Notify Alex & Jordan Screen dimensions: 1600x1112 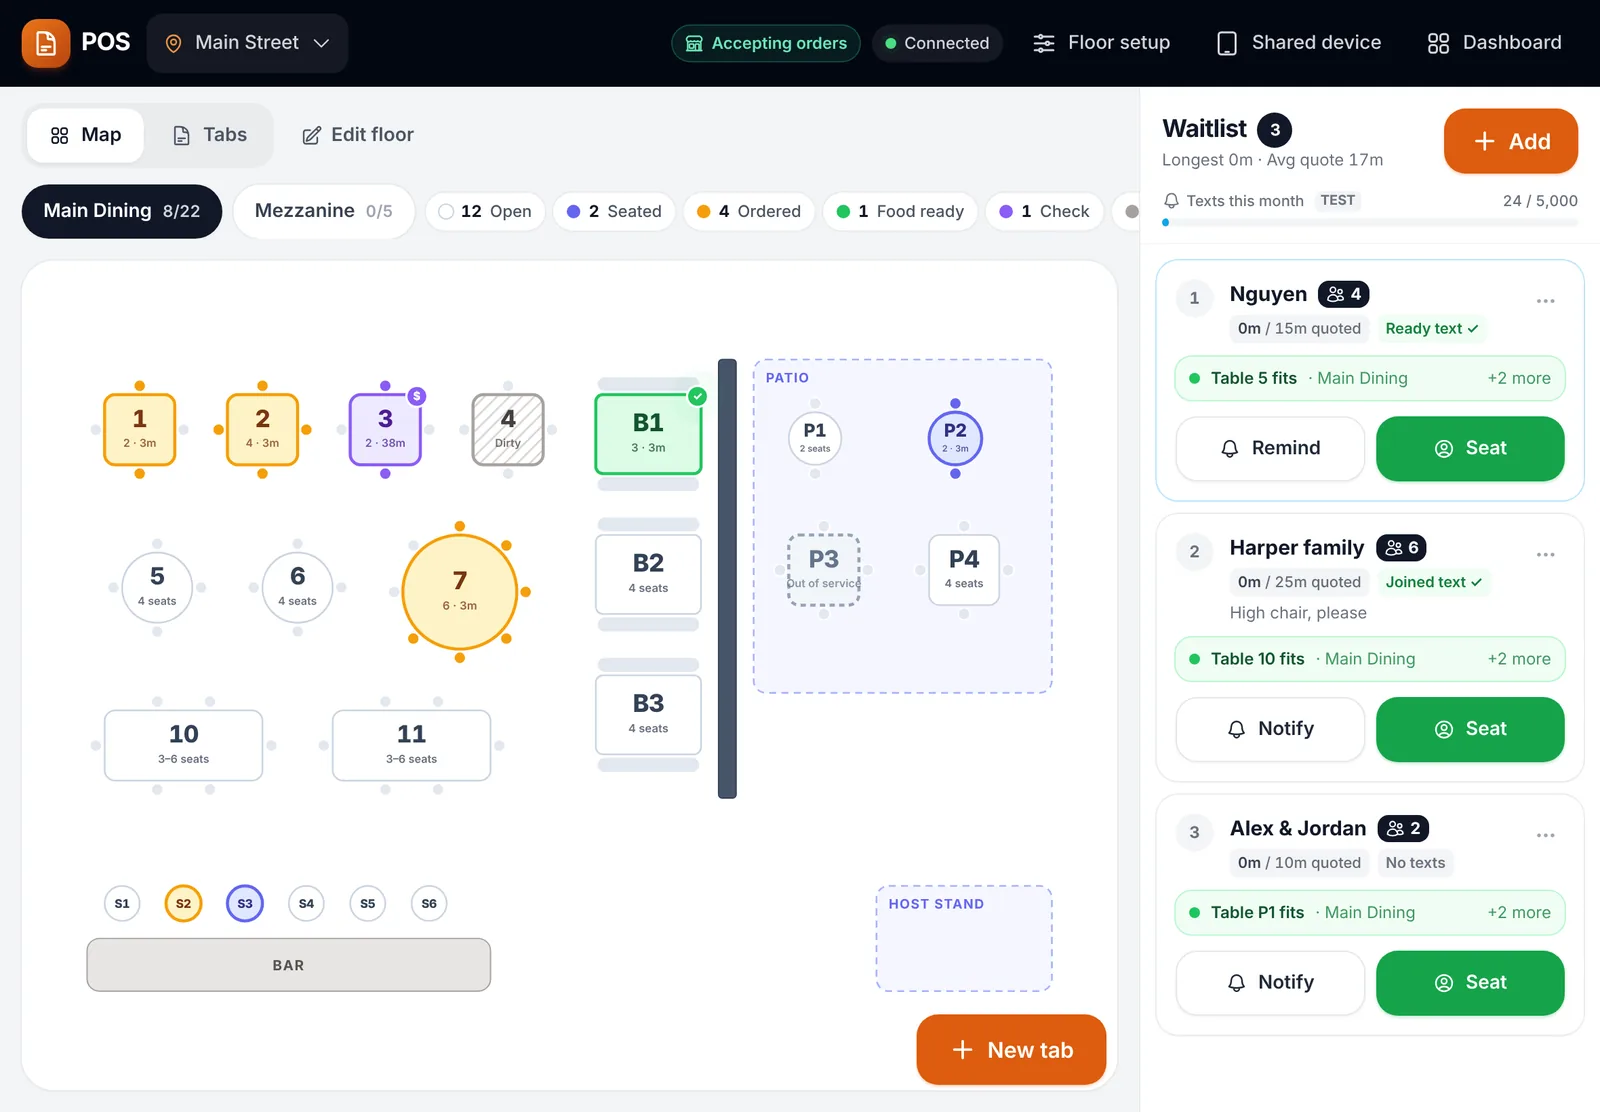click(x=1270, y=983)
